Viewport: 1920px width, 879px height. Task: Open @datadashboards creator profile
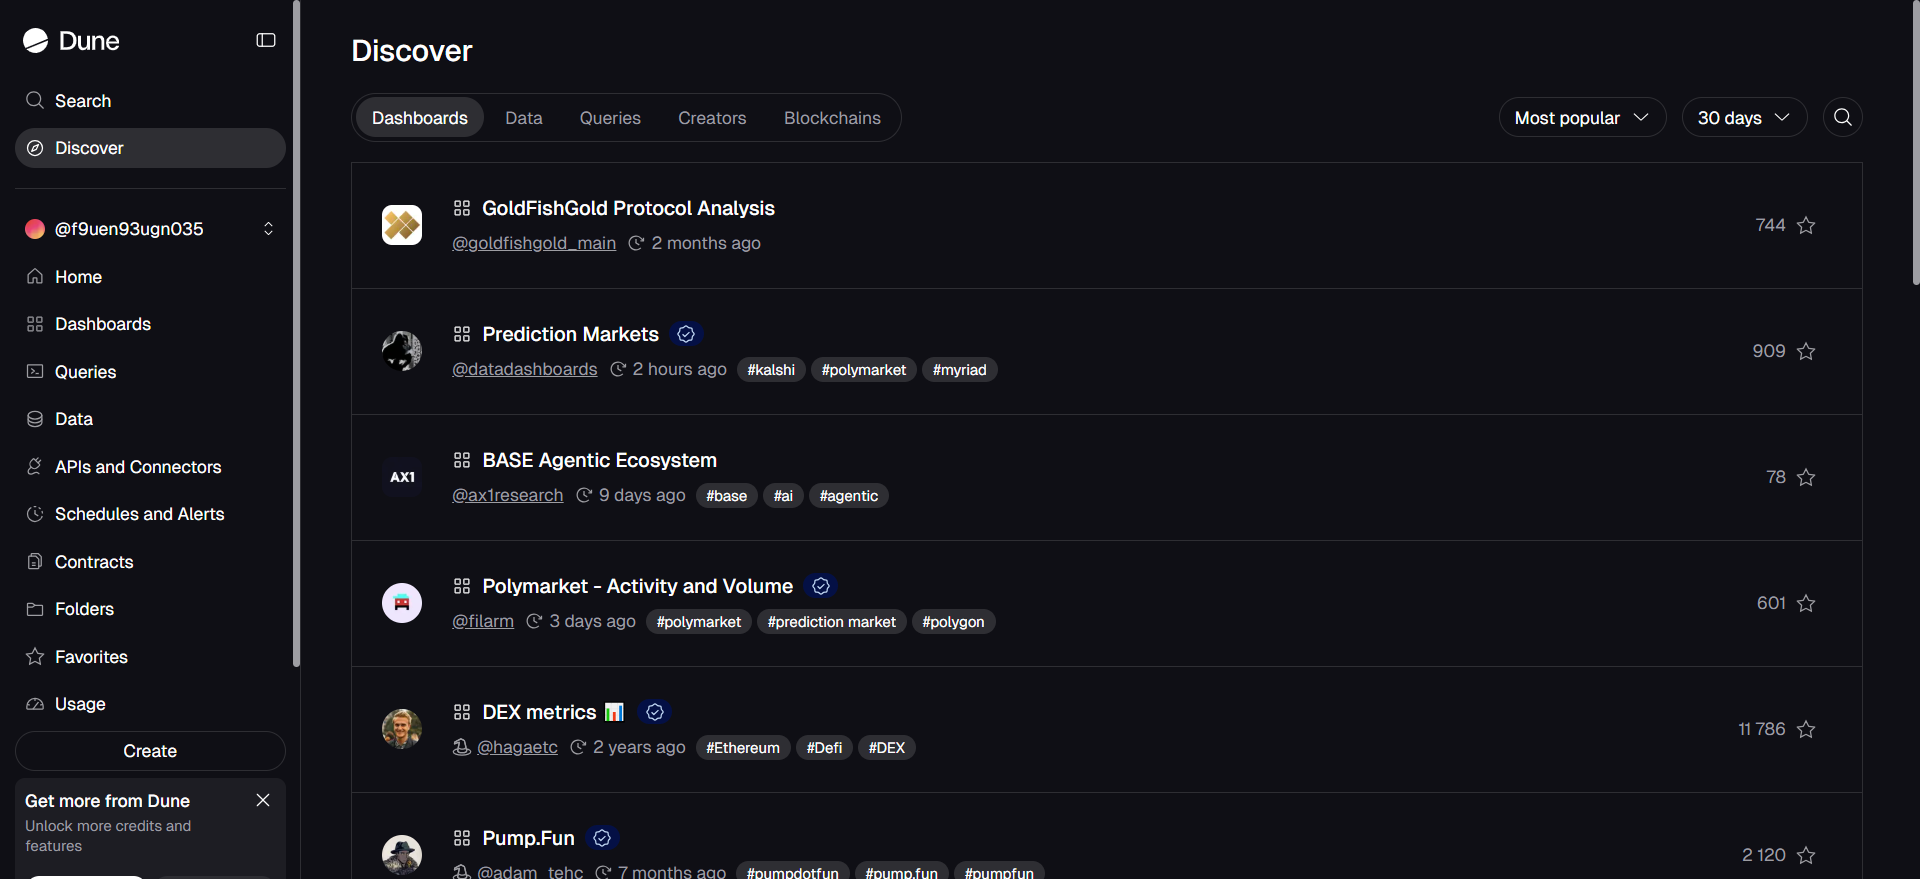click(524, 369)
